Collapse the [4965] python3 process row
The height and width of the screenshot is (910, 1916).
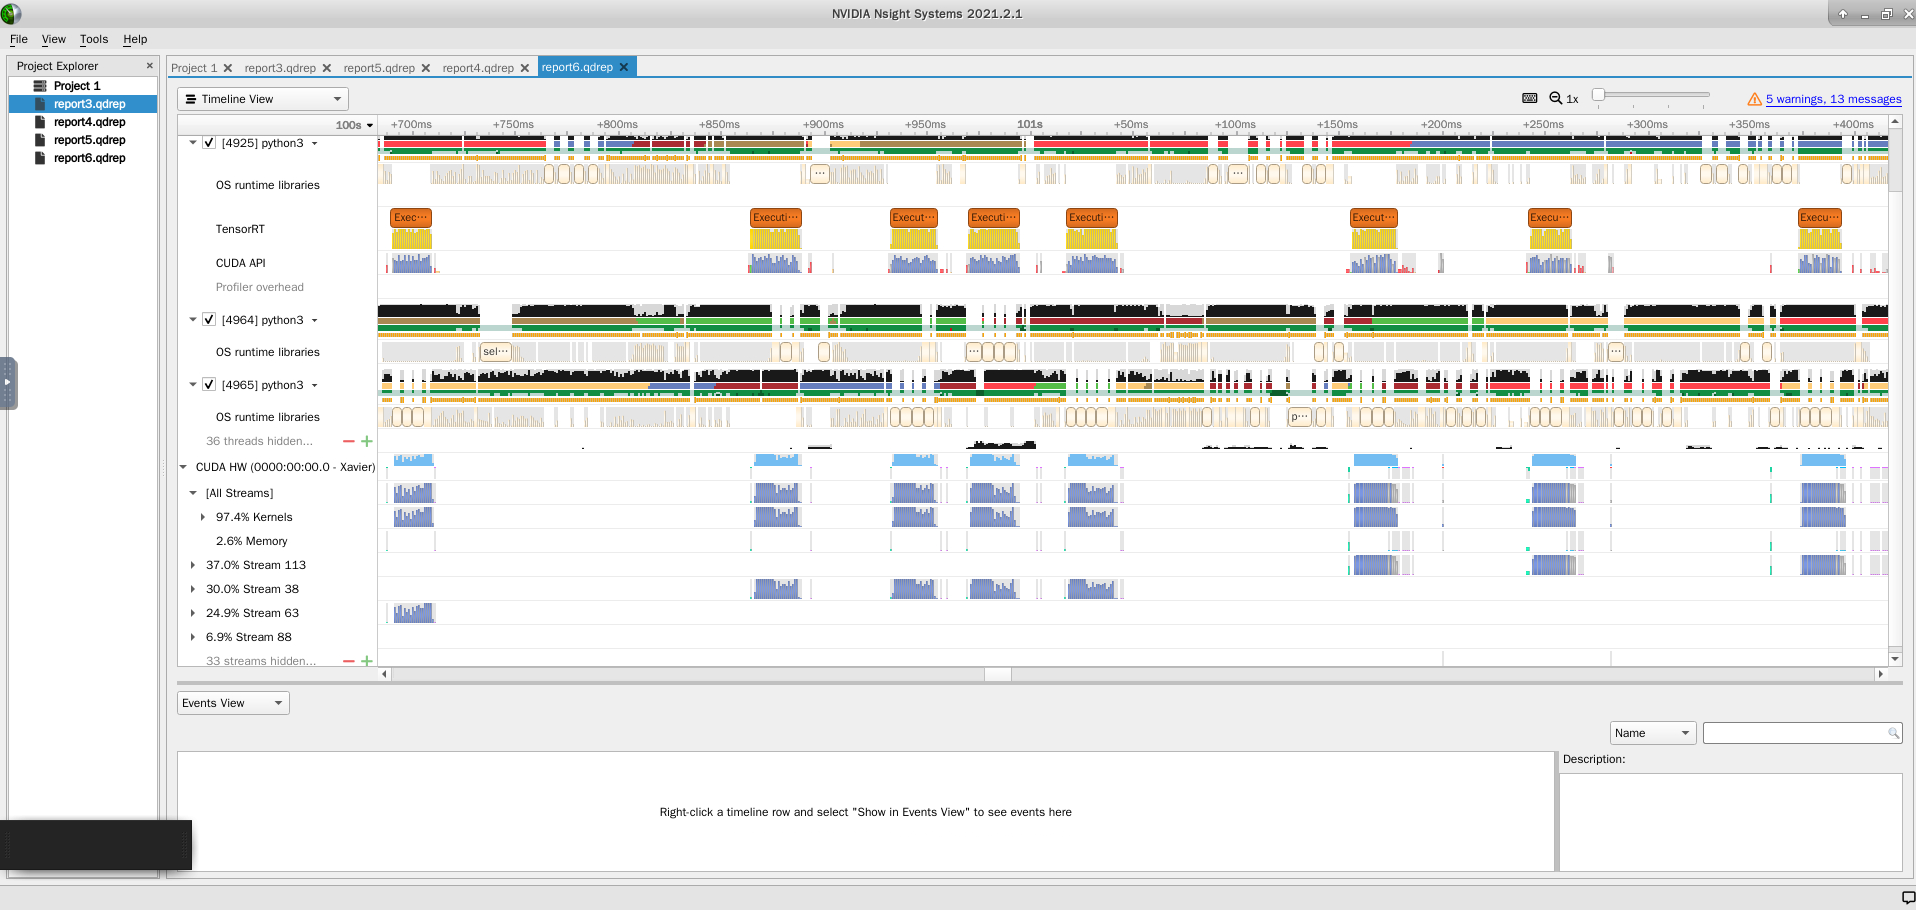point(193,385)
